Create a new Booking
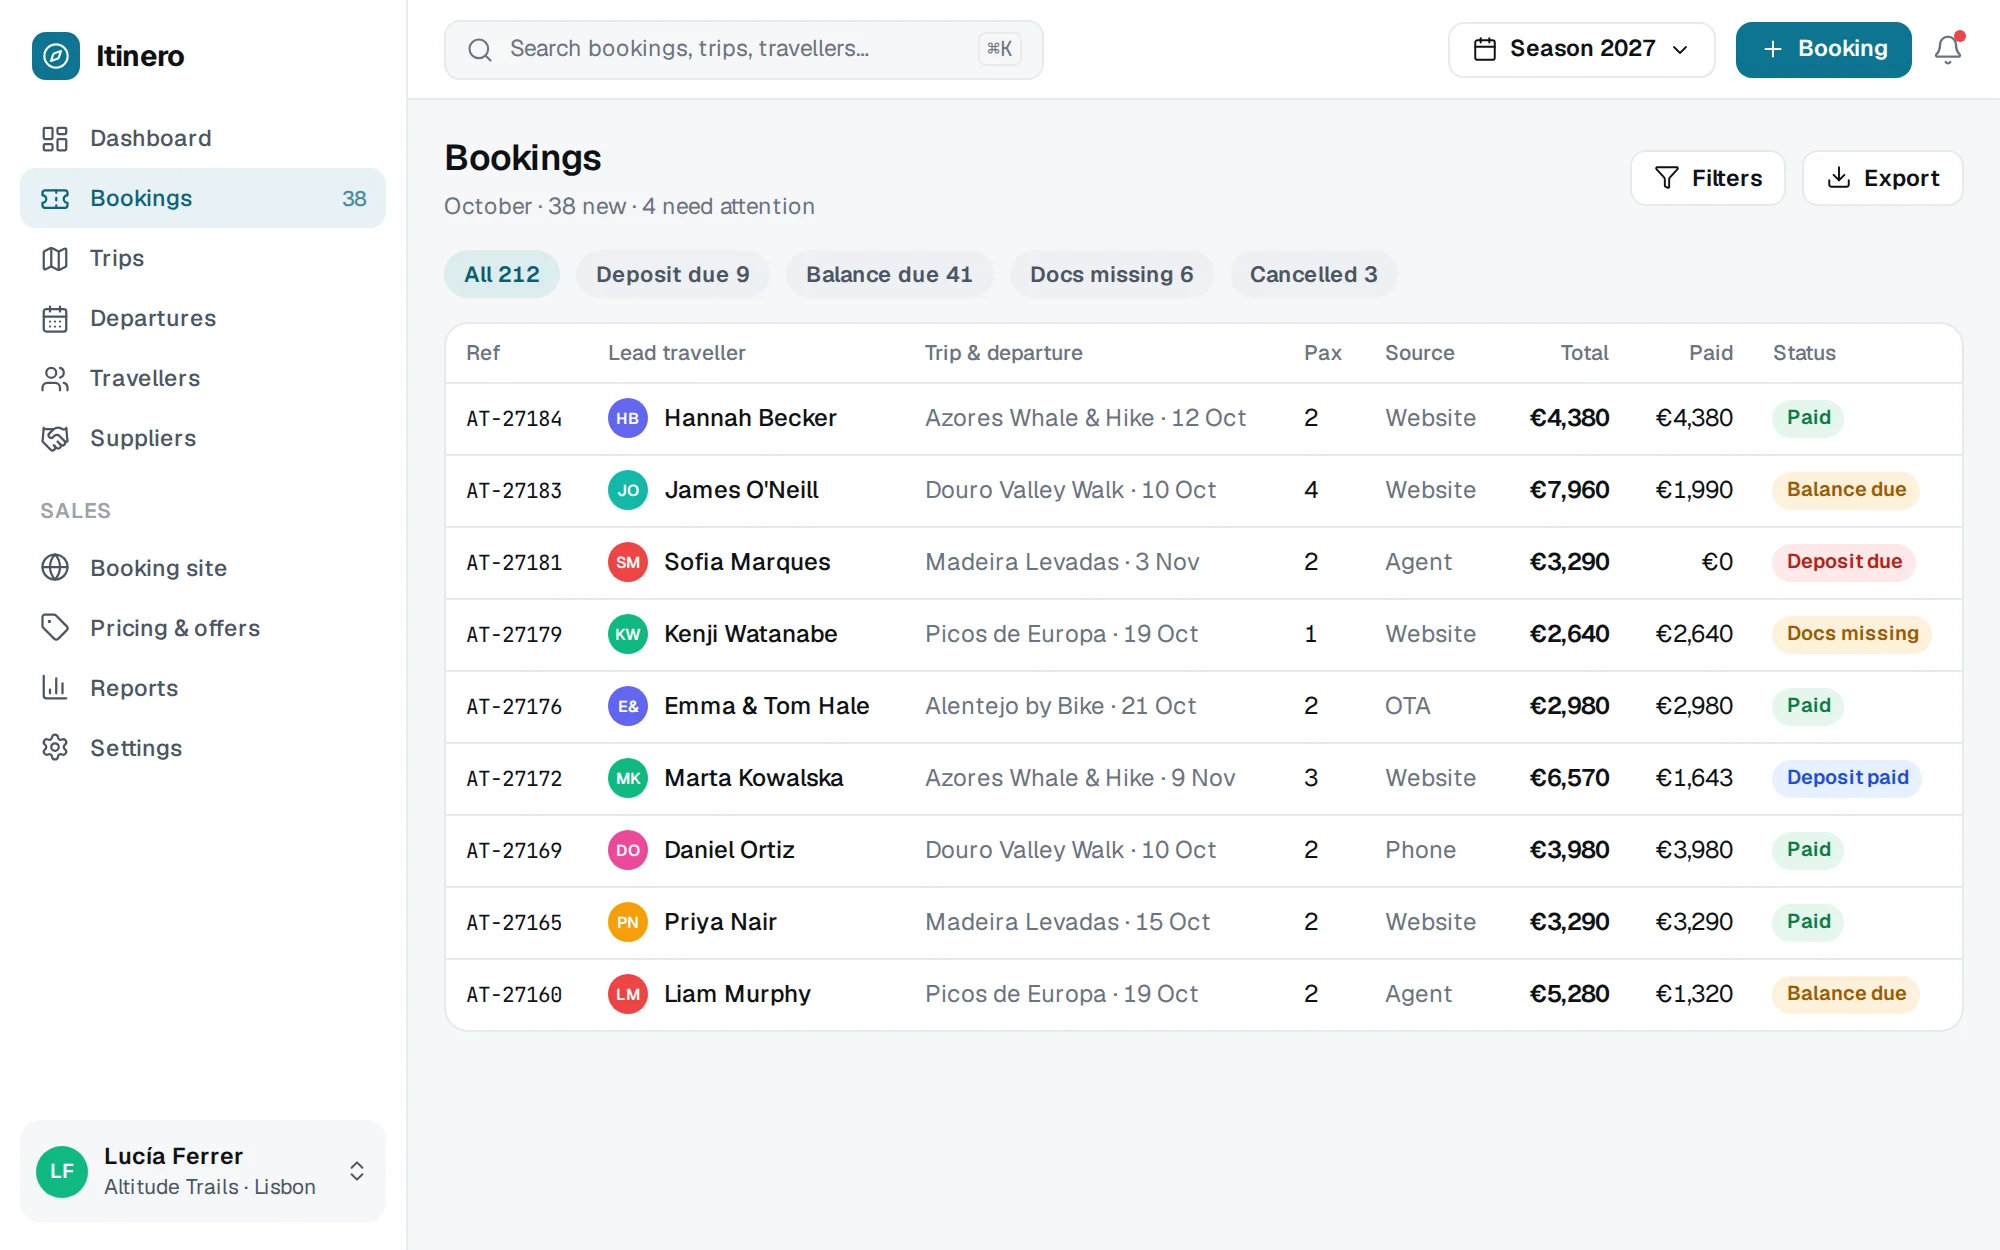2000x1250 pixels. click(1824, 49)
